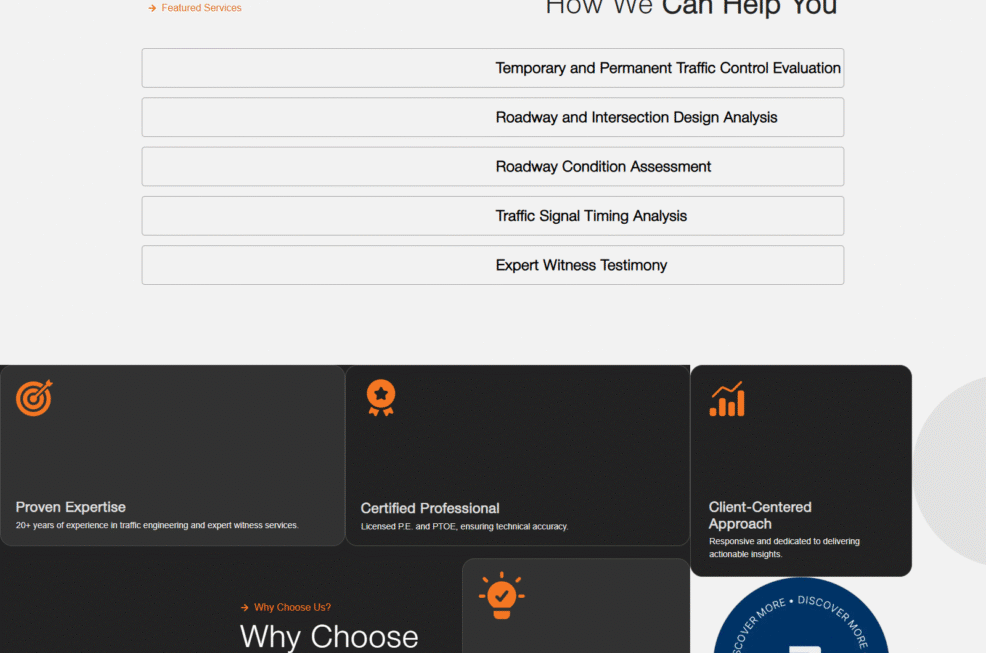
Task: Click the Client-Centered Approach card title
Action: pyautogui.click(x=760, y=515)
